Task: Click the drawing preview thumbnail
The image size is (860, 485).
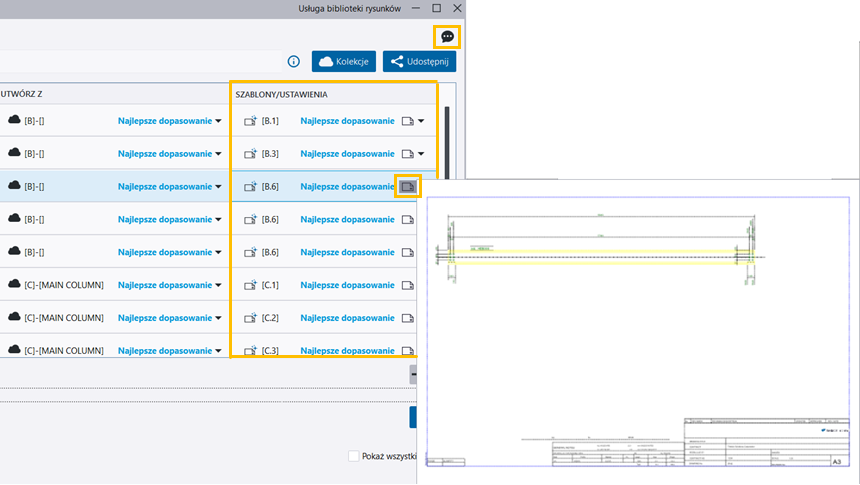Action: (x=638, y=330)
